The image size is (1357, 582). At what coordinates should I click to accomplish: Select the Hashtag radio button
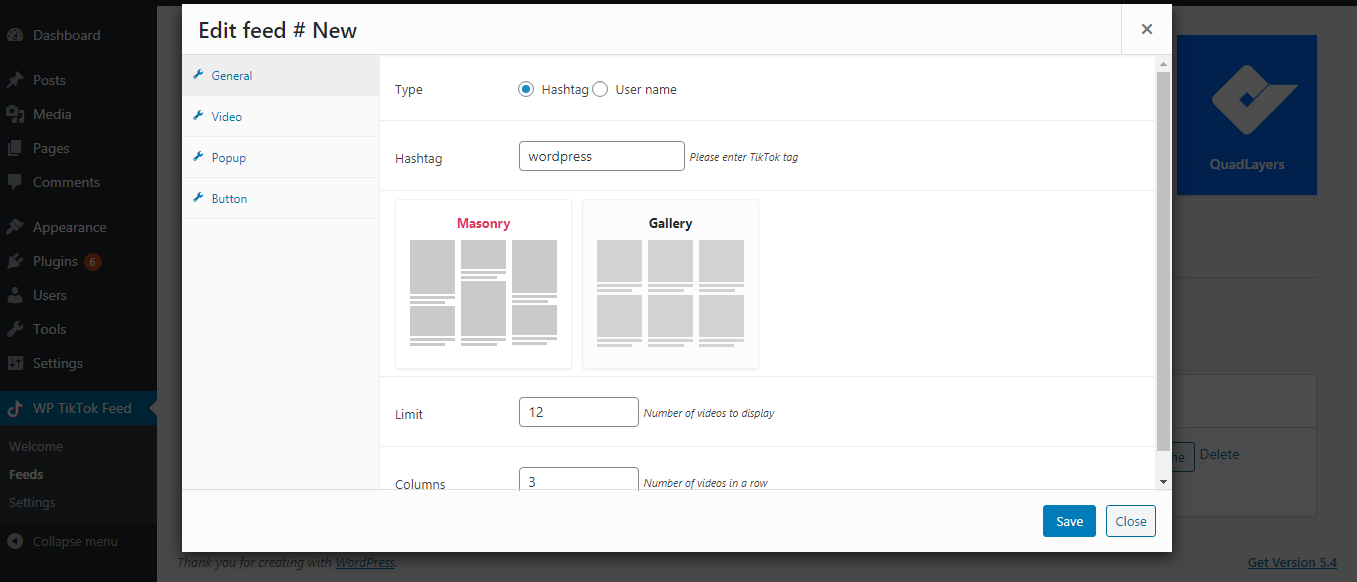[526, 89]
